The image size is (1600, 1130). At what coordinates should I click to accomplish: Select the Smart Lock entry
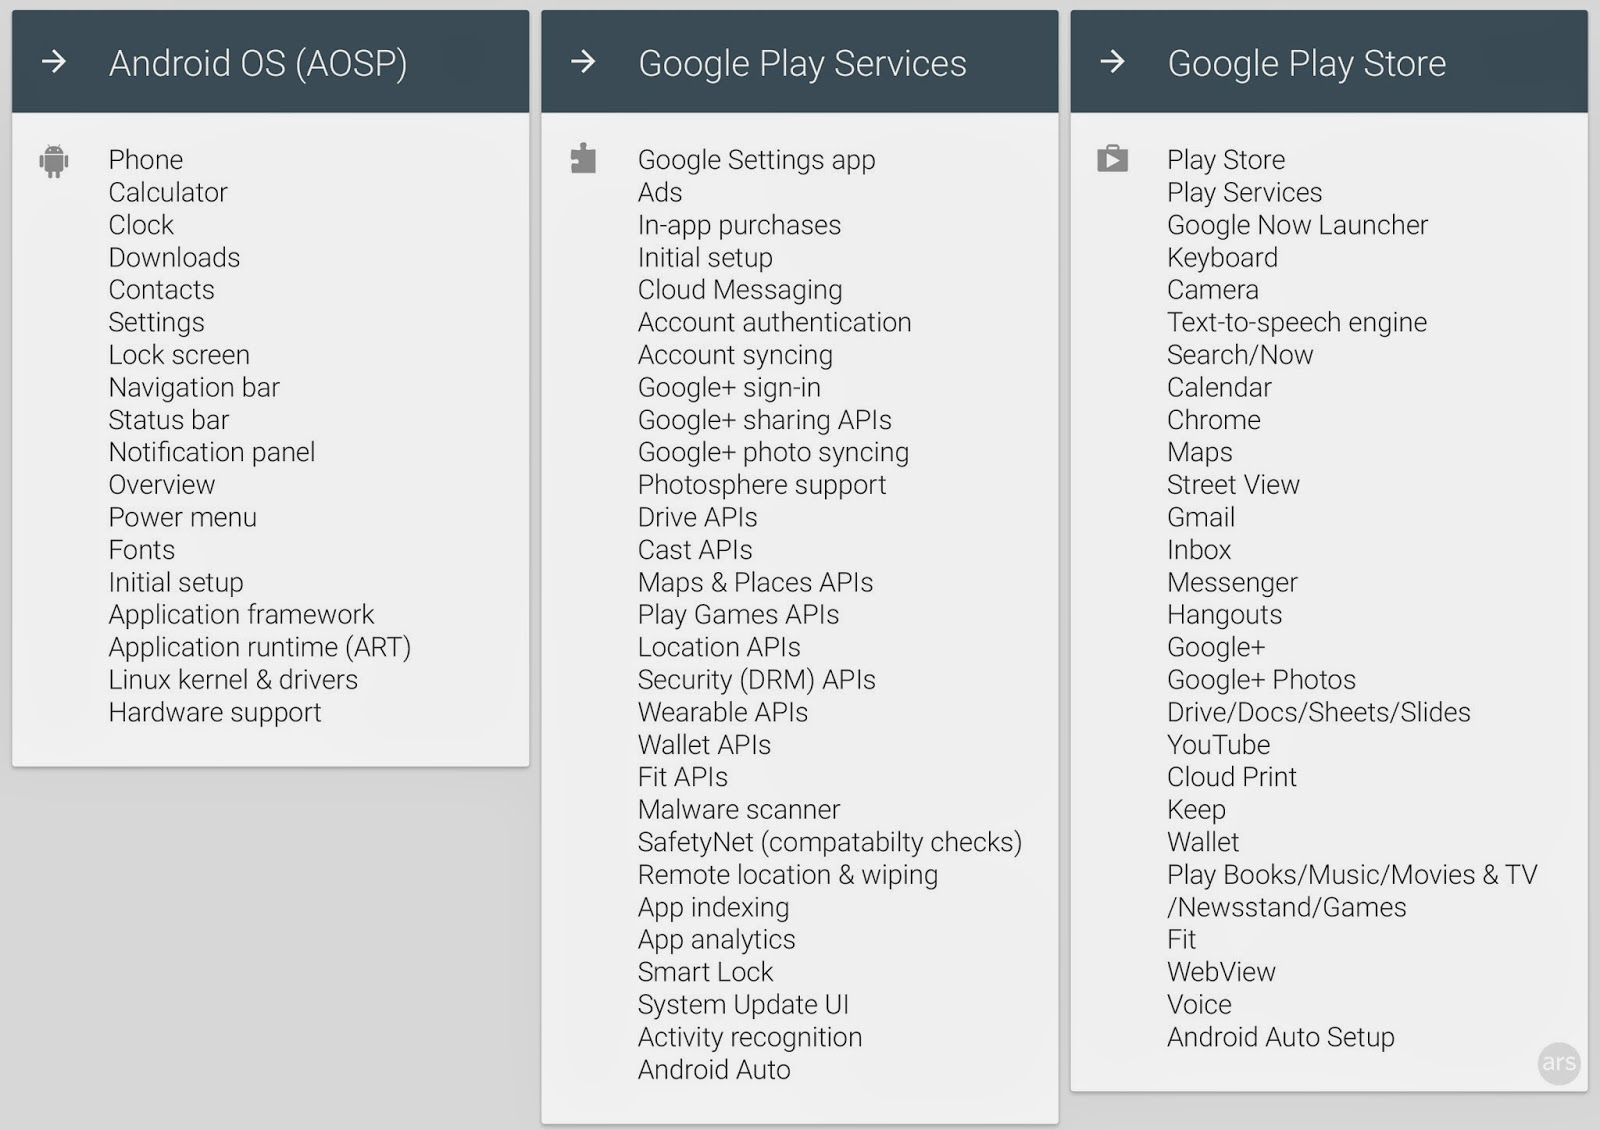tap(705, 971)
